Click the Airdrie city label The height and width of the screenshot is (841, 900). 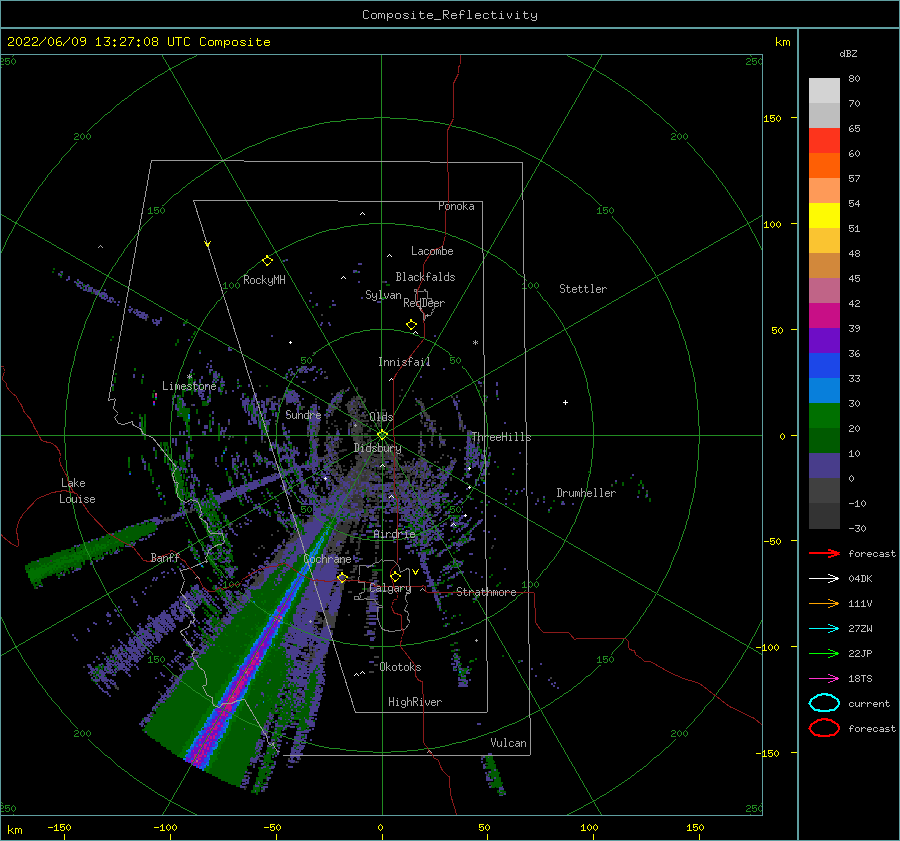tap(394, 534)
